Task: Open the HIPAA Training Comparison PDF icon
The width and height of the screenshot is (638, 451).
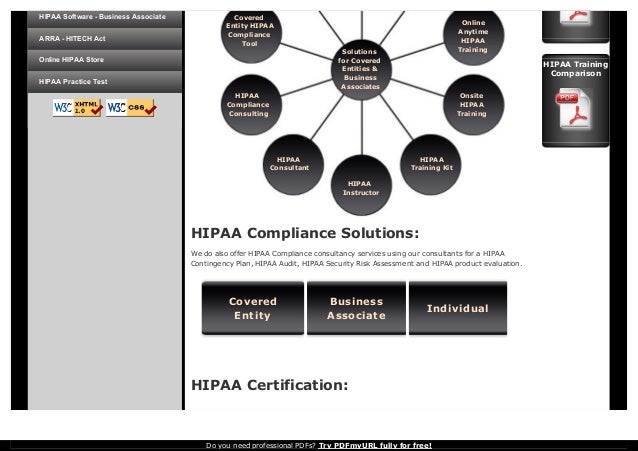Action: coord(572,108)
